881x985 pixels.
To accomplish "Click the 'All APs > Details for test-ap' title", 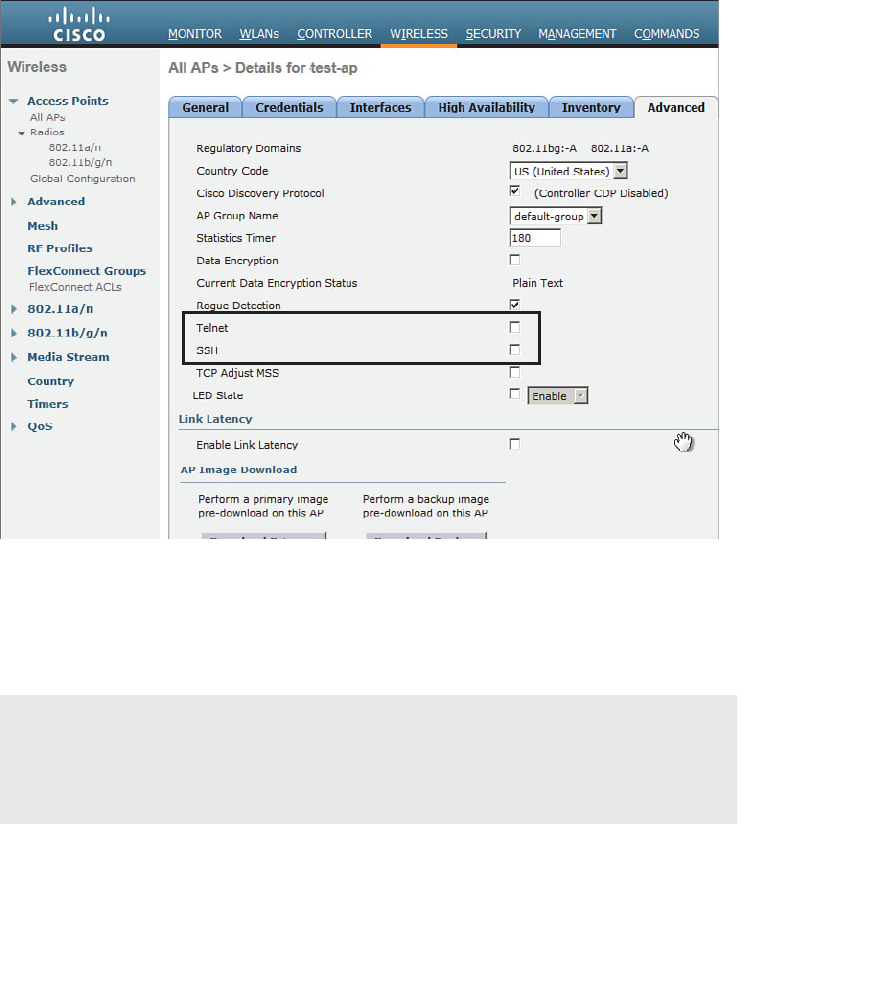I will pyautogui.click(x=263, y=68).
